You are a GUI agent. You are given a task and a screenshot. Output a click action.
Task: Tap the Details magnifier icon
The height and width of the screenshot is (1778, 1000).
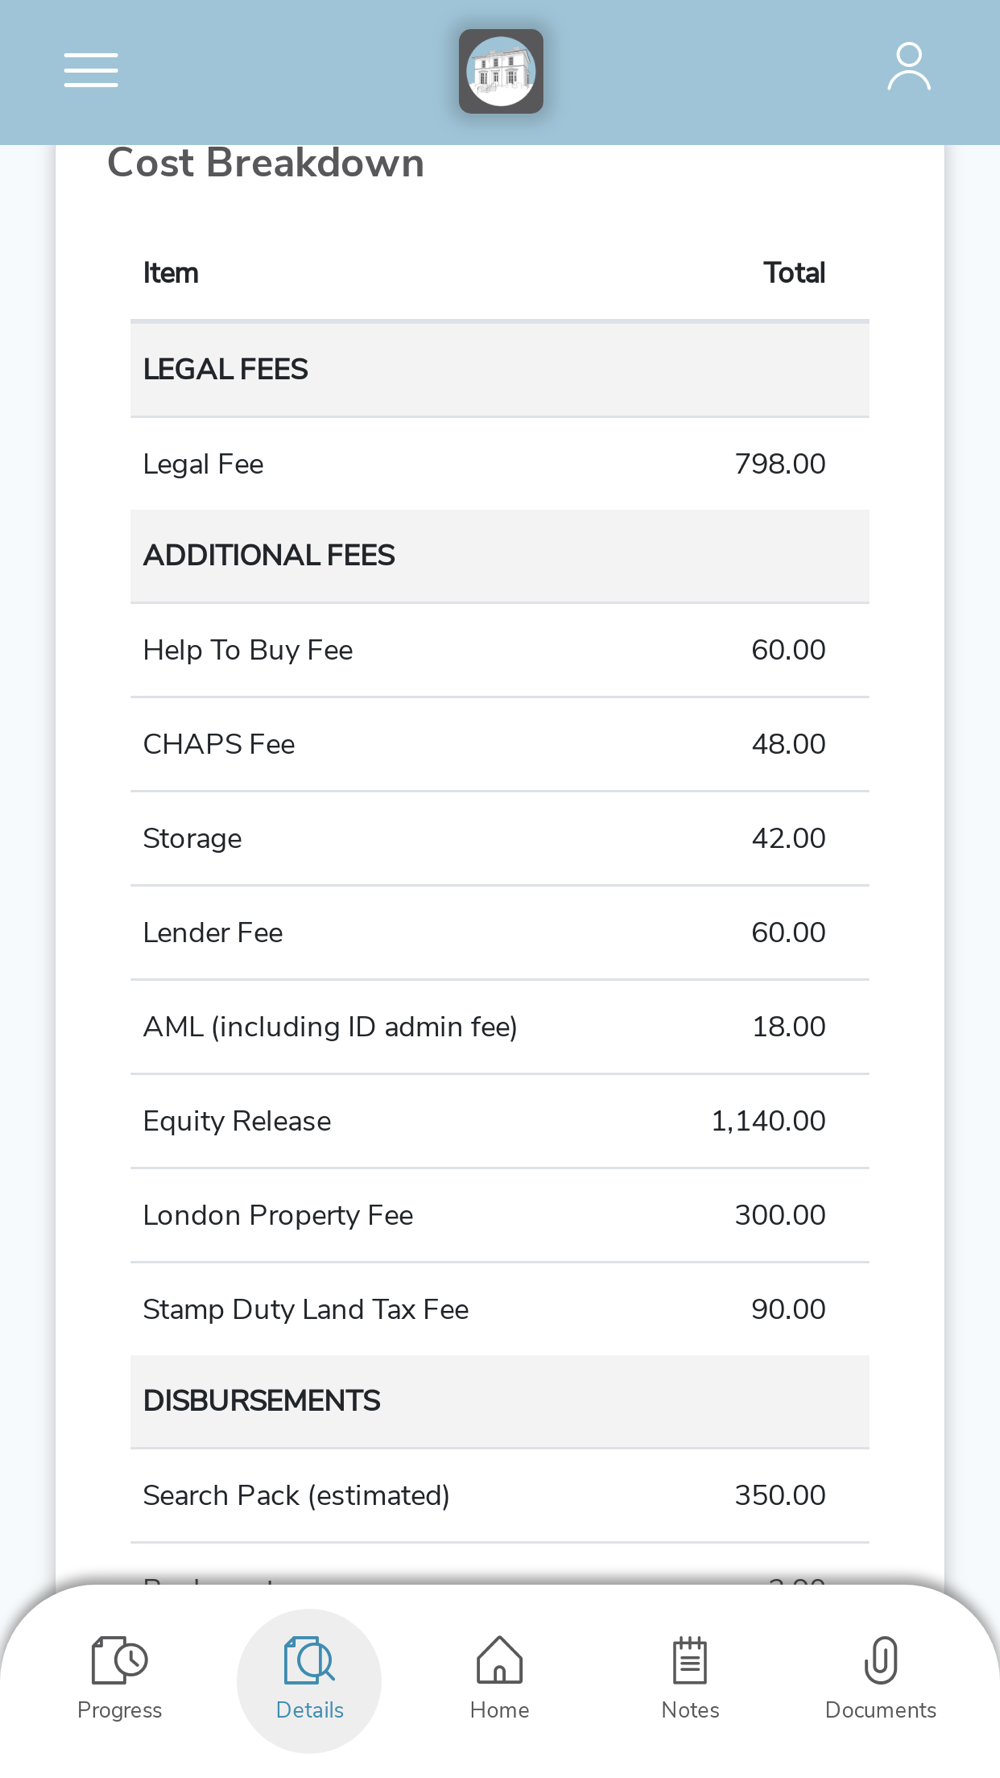[x=309, y=1660]
